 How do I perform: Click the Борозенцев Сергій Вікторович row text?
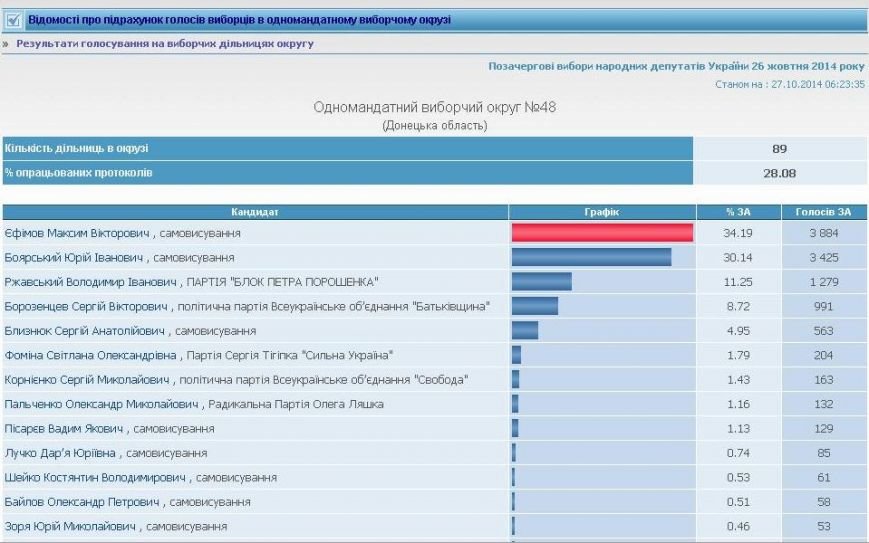[x=247, y=306]
